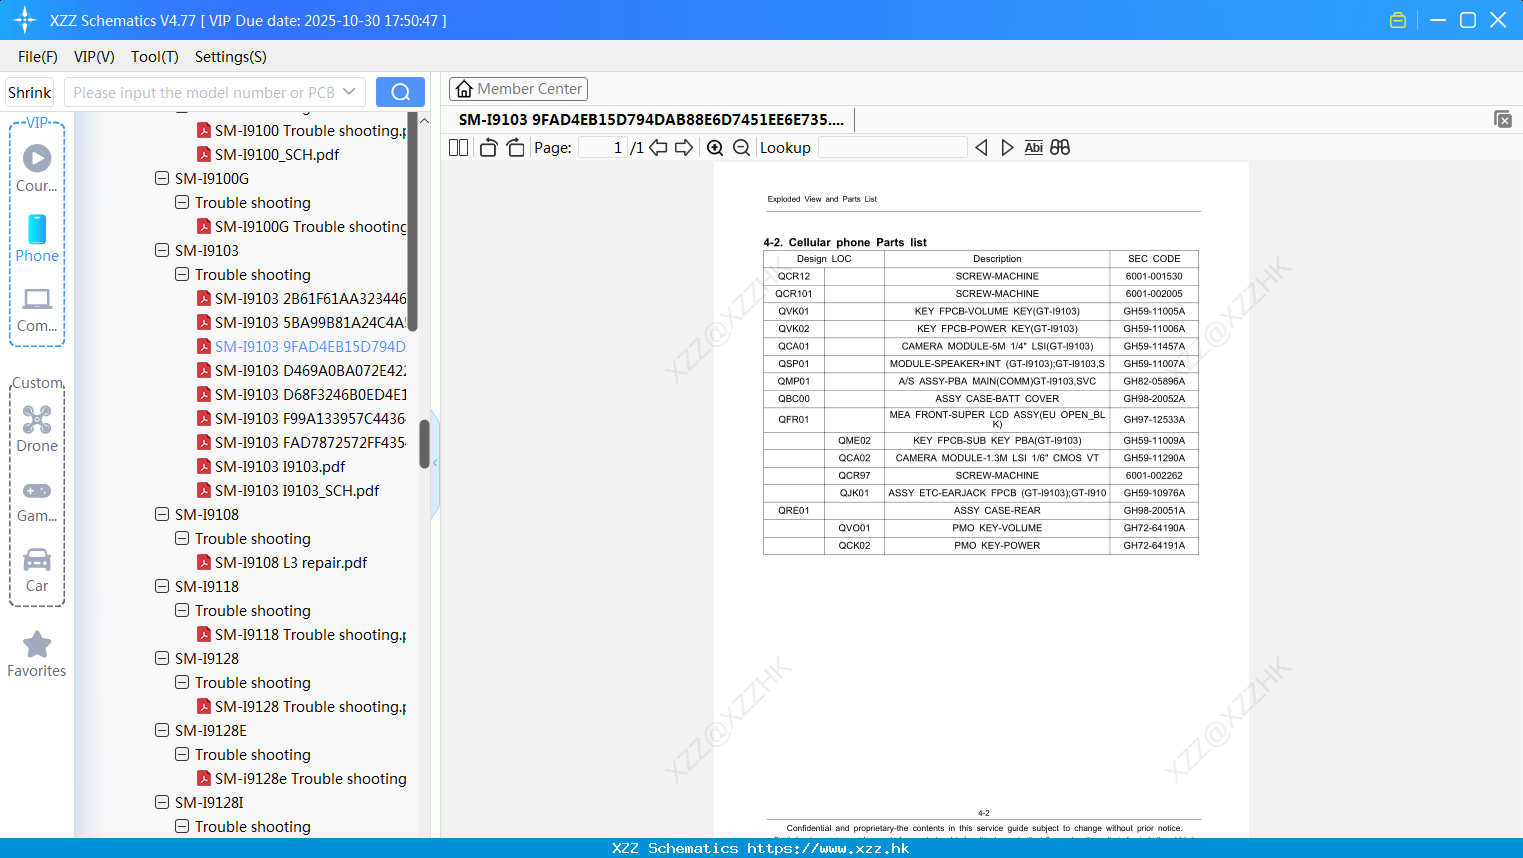Collapse the SM-I9100G tree node

[x=162, y=178]
